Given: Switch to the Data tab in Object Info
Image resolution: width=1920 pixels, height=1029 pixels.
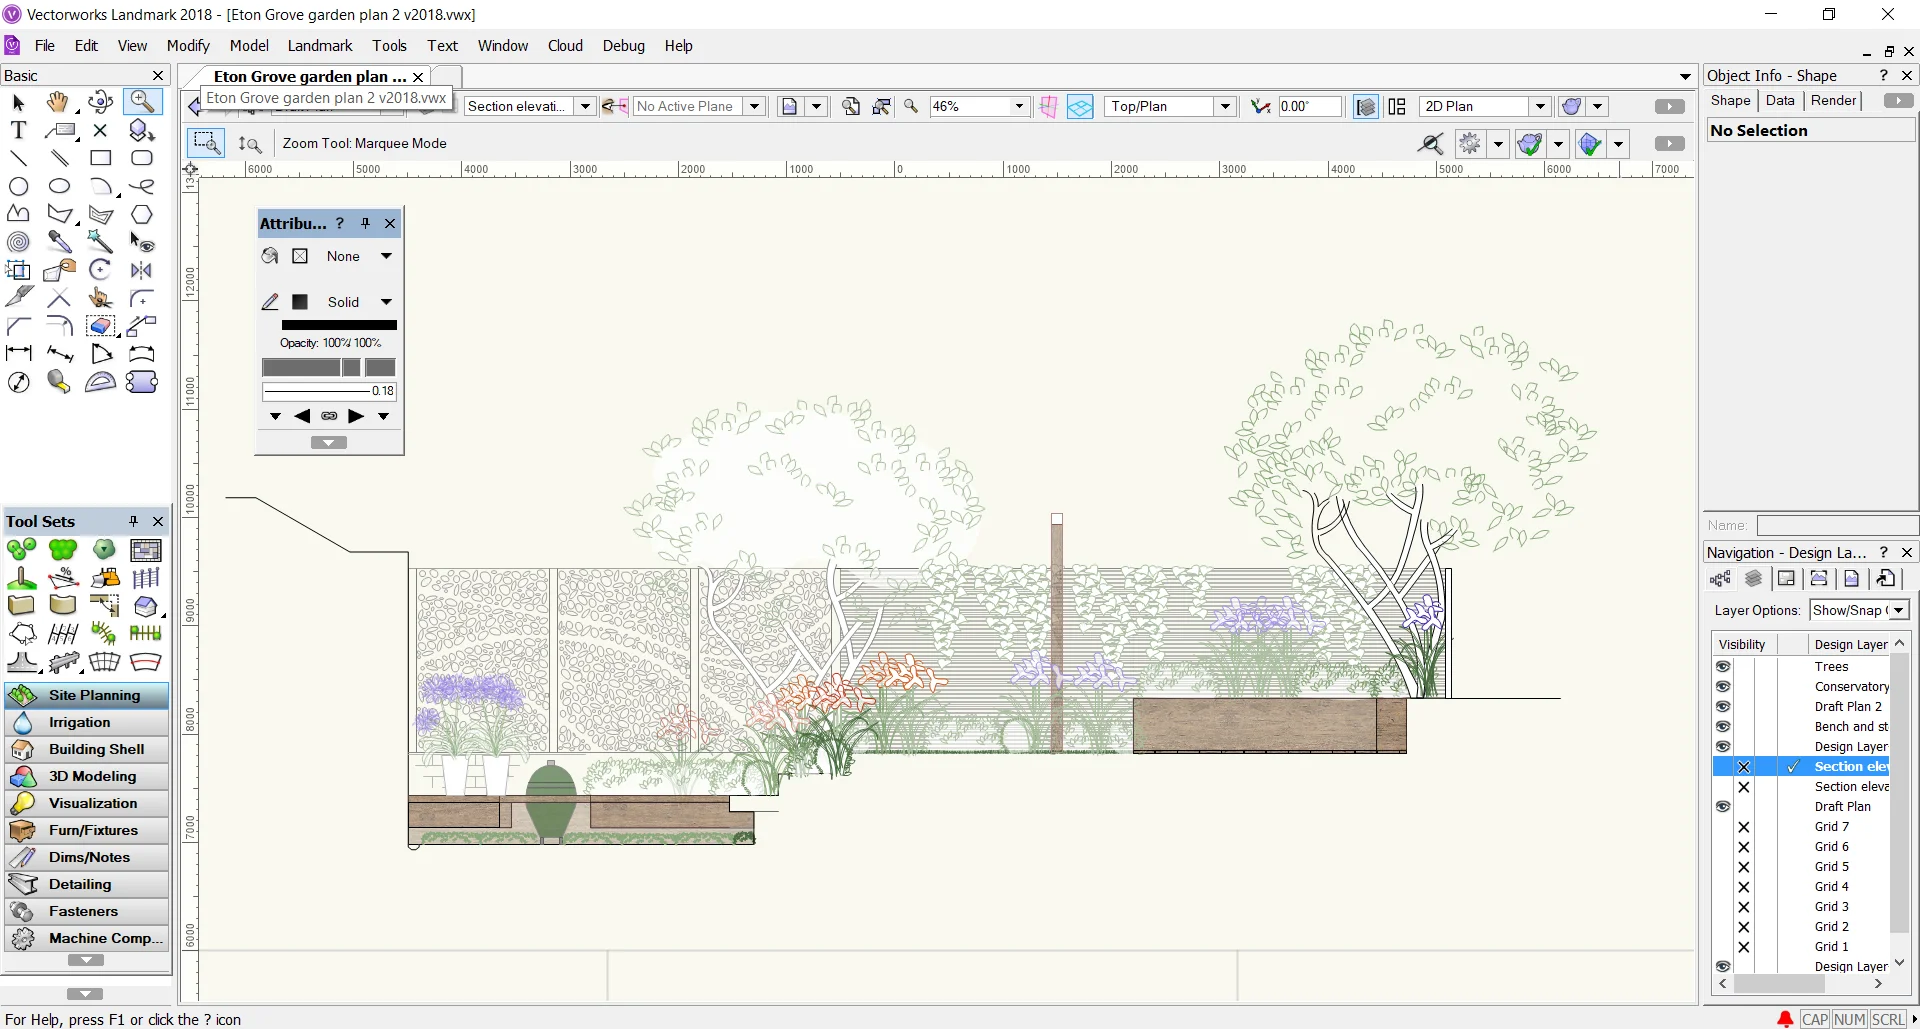Looking at the screenshot, I should coord(1780,100).
